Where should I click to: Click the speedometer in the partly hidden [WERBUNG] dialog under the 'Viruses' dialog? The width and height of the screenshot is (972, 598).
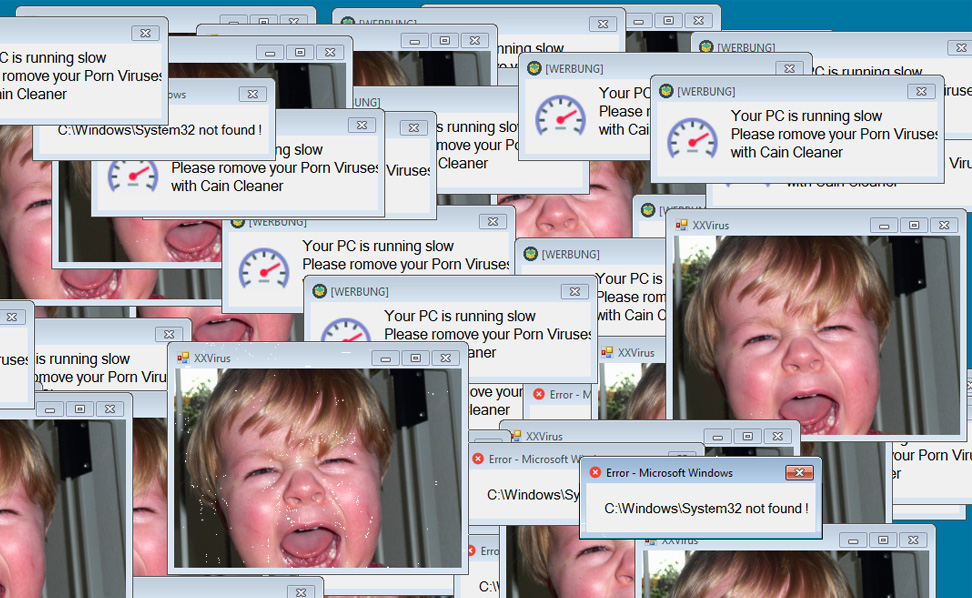(264, 269)
